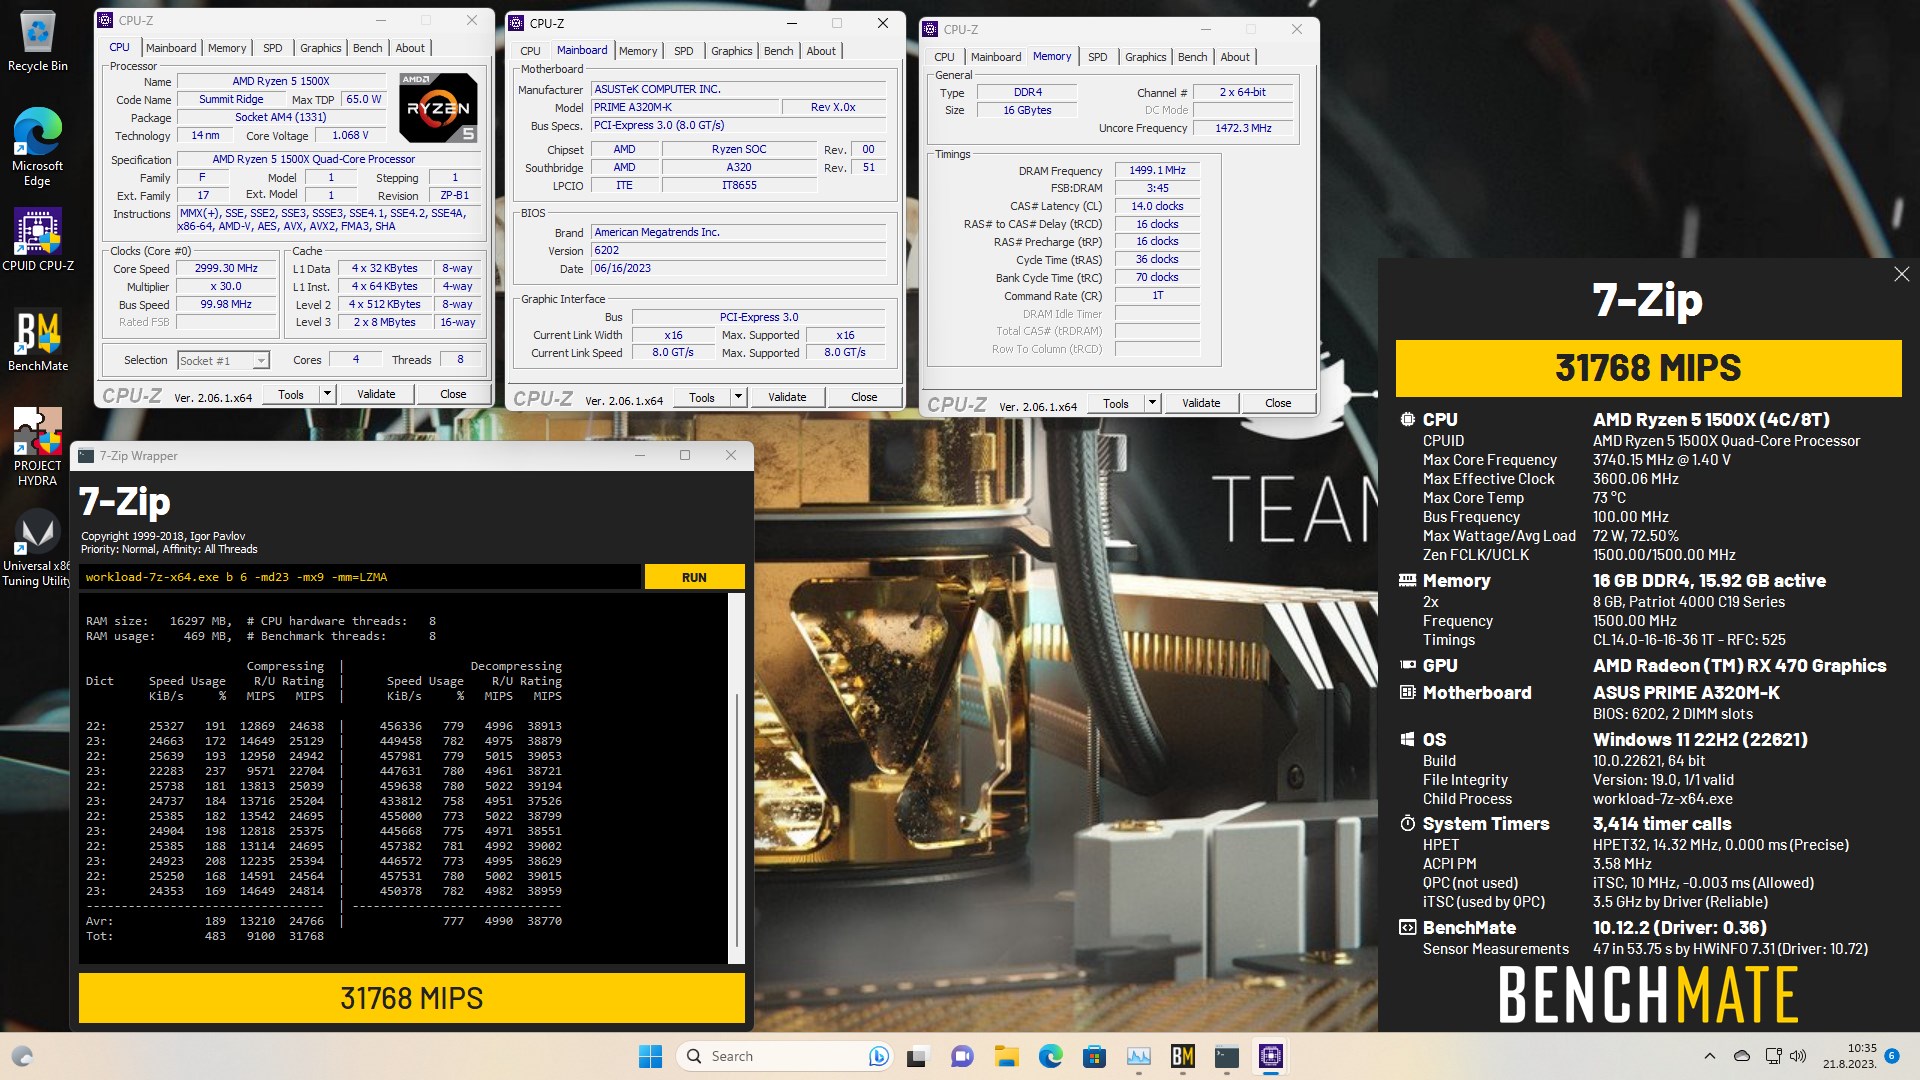Close the BenchMate 7-Zip result panel
Viewport: 1920px width, 1080px height.
(x=1901, y=274)
